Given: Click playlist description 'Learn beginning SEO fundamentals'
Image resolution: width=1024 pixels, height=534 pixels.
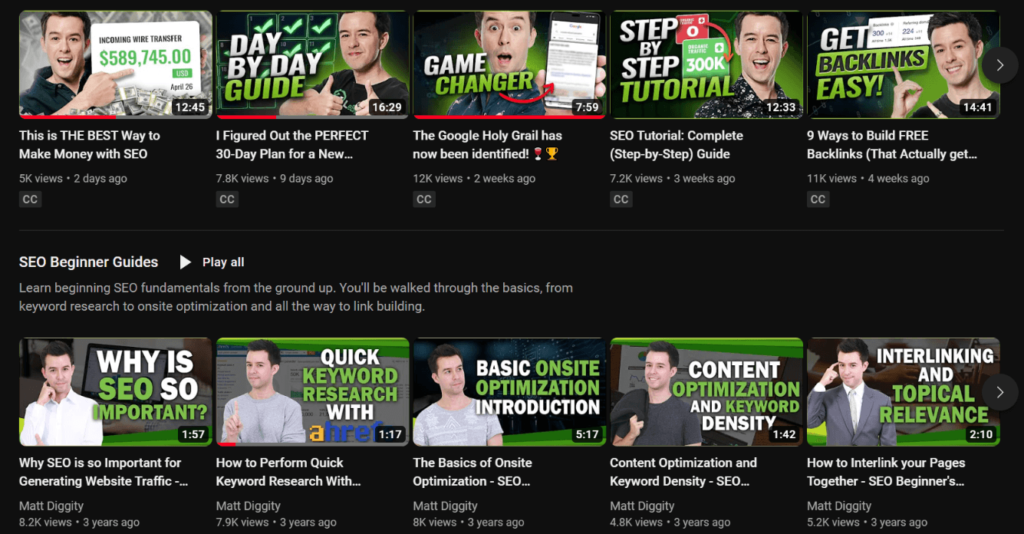Looking at the screenshot, I should coord(296,297).
